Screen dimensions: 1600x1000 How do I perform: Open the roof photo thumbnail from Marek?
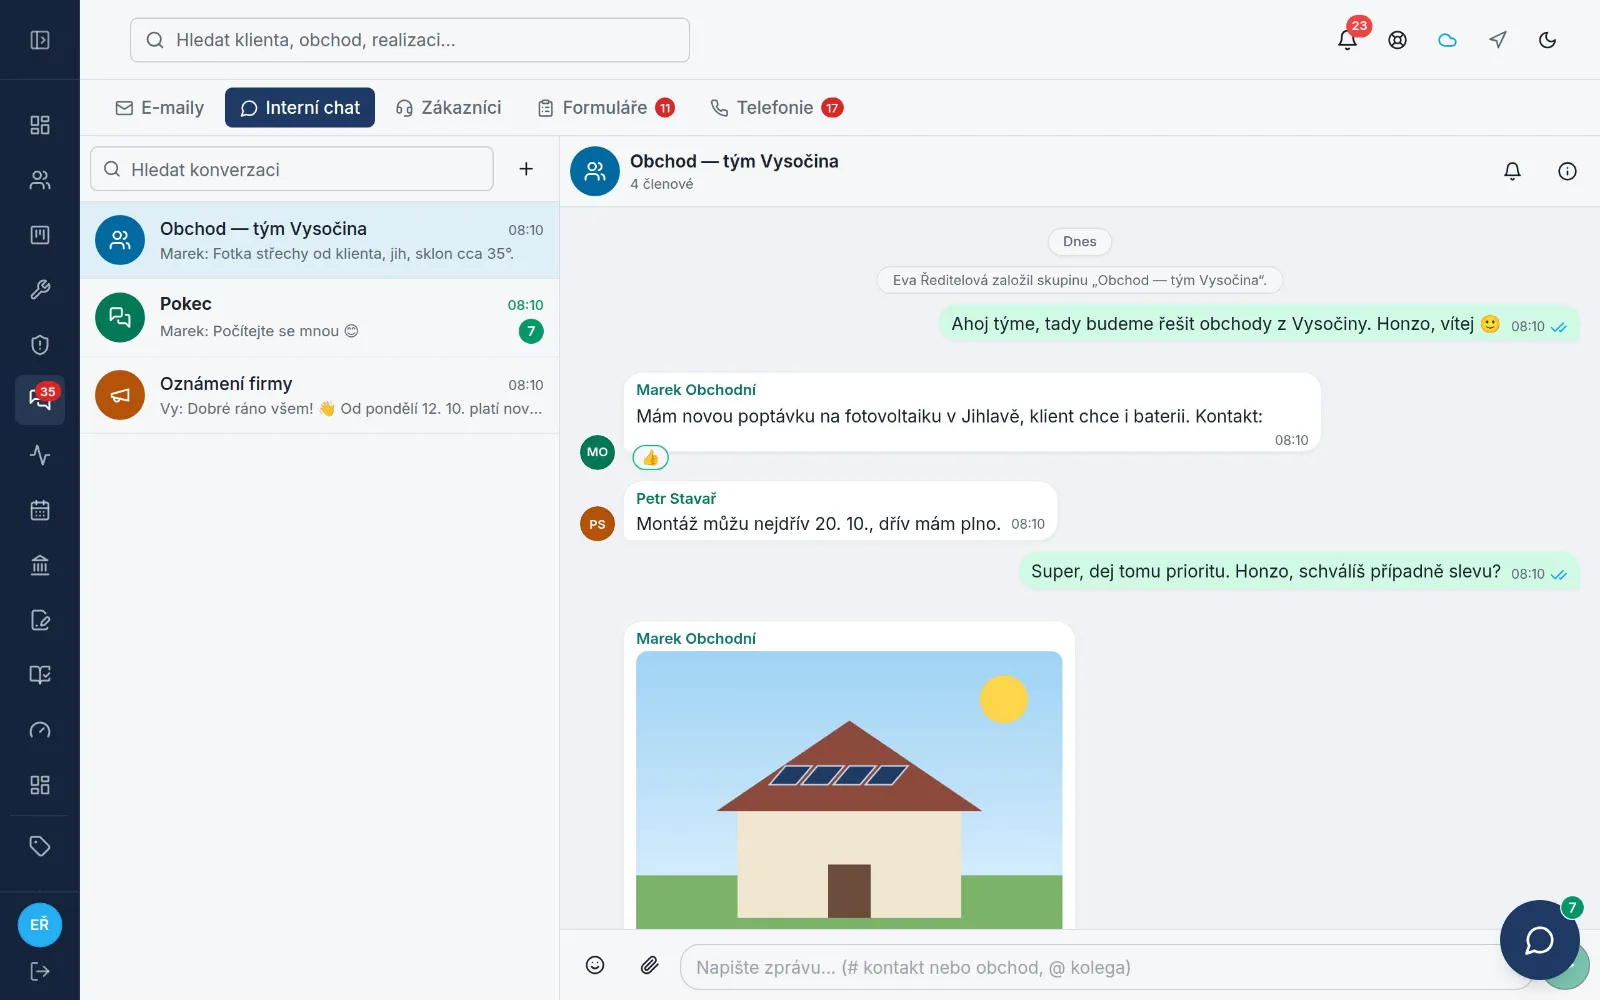(x=849, y=790)
